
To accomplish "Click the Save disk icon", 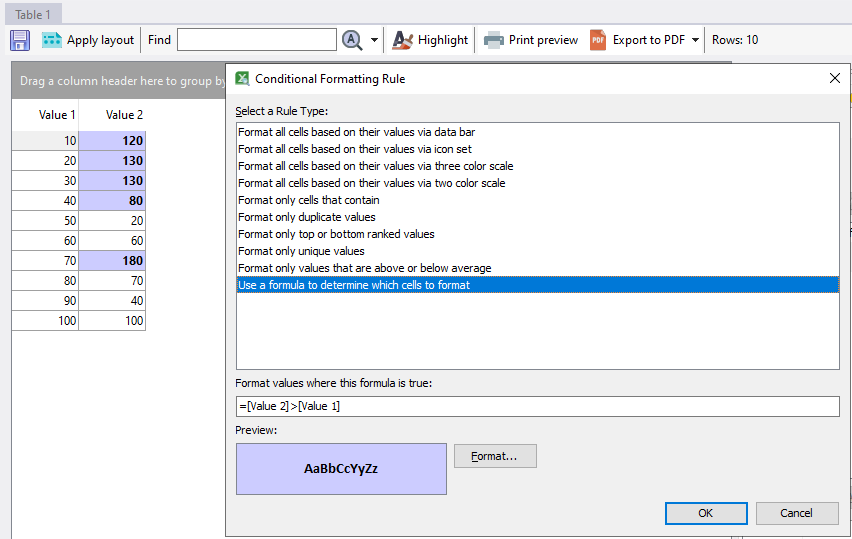I will tap(20, 40).
